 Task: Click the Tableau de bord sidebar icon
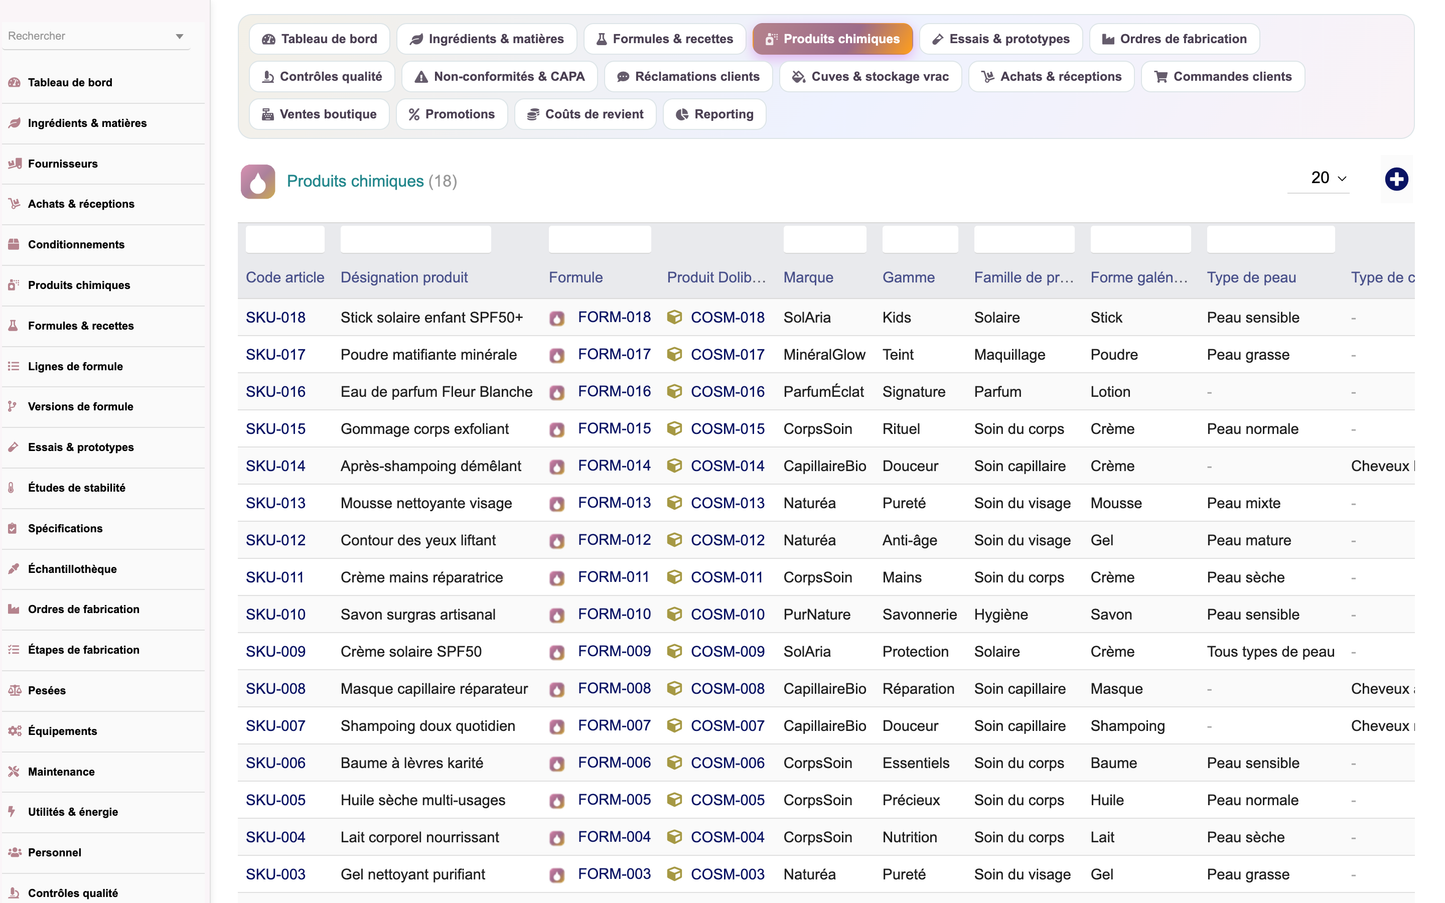(14, 83)
